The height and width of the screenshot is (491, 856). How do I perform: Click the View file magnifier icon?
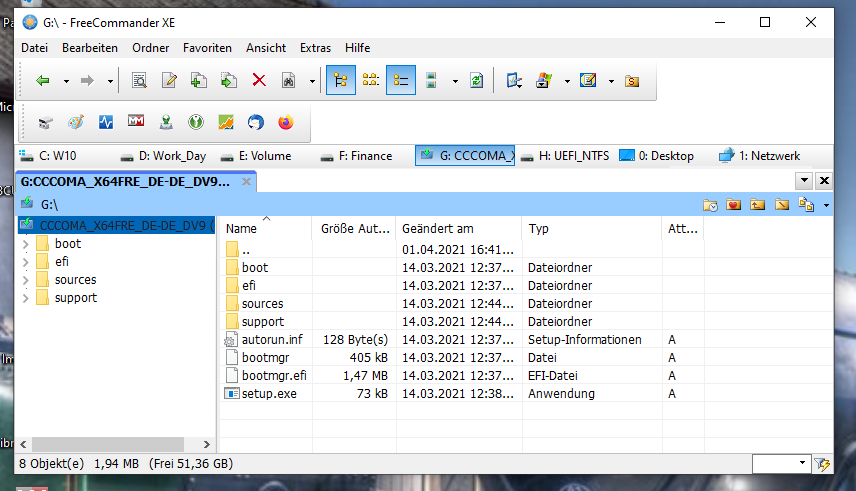pyautogui.click(x=139, y=81)
